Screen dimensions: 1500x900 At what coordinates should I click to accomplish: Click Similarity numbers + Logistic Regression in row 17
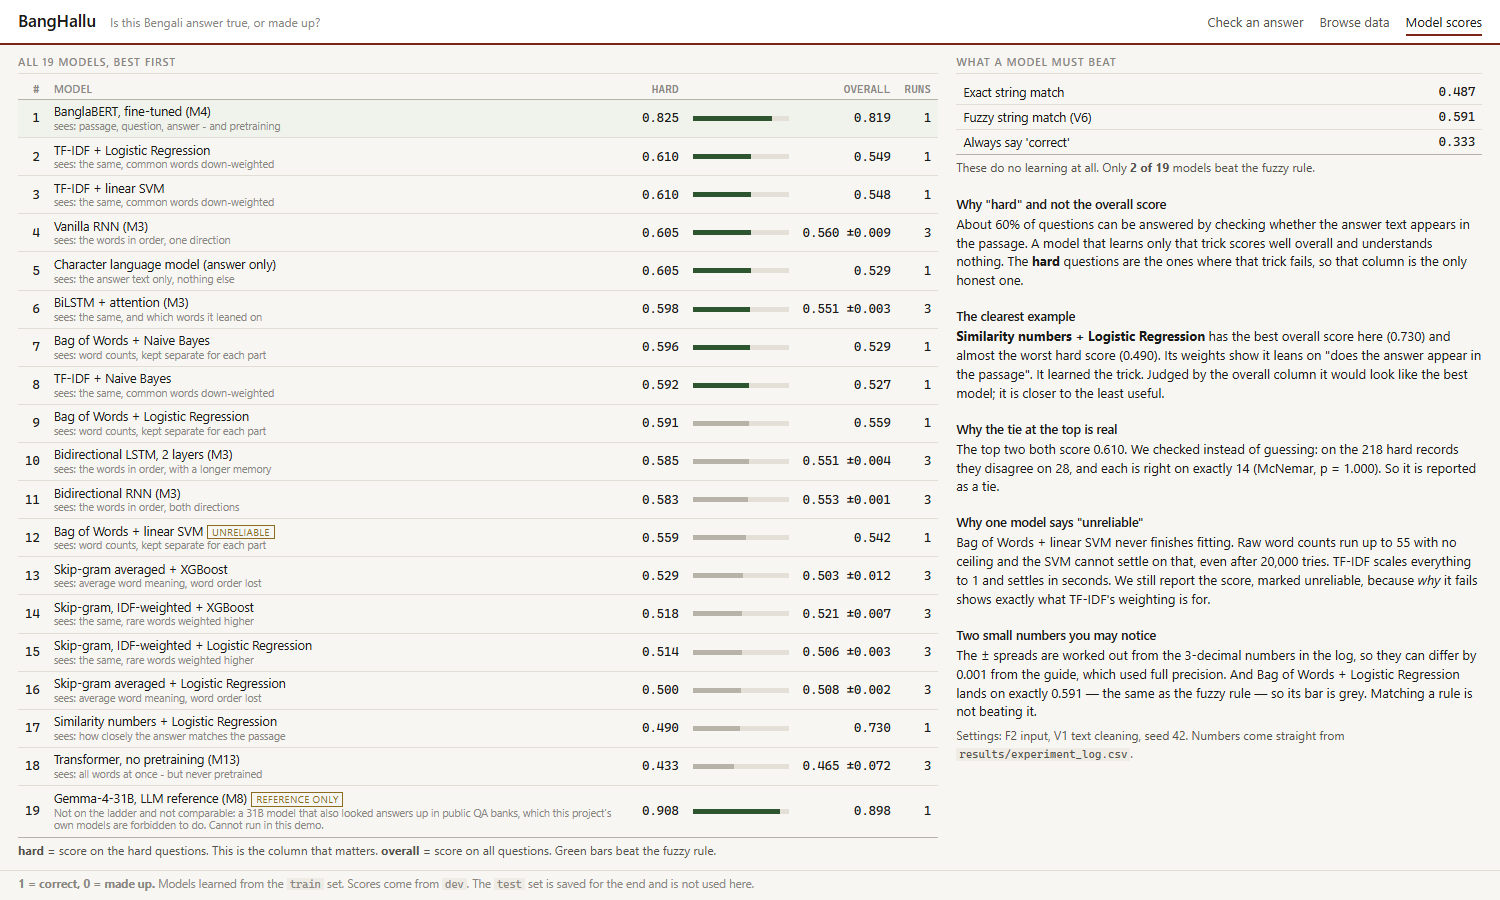coord(165,721)
